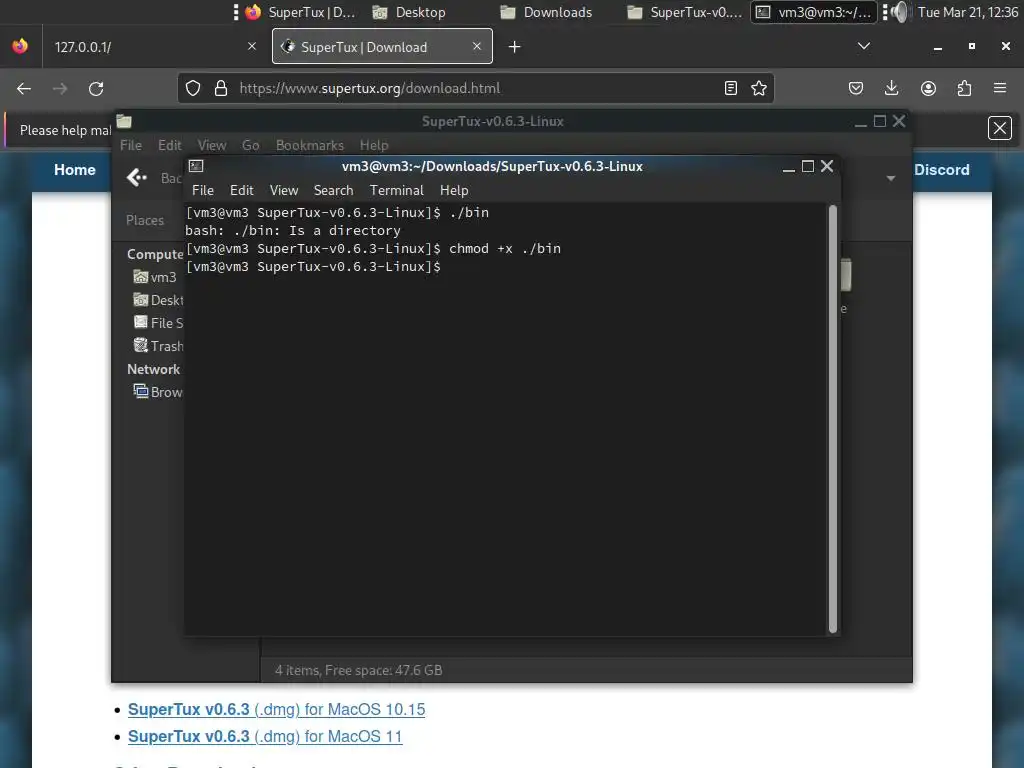The image size is (1024, 768).
Task: Click the Home link on SuperTux site
Action: coord(74,170)
